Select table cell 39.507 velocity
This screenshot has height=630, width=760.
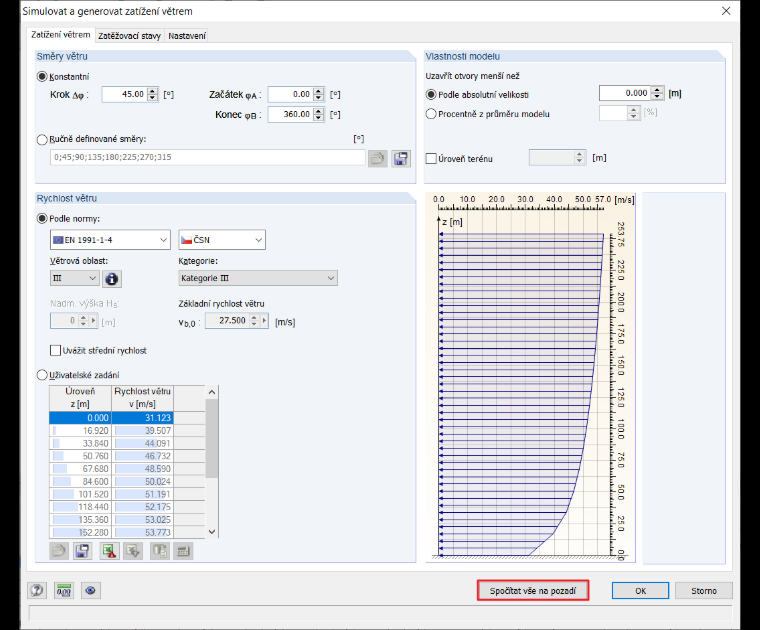[x=142, y=430]
